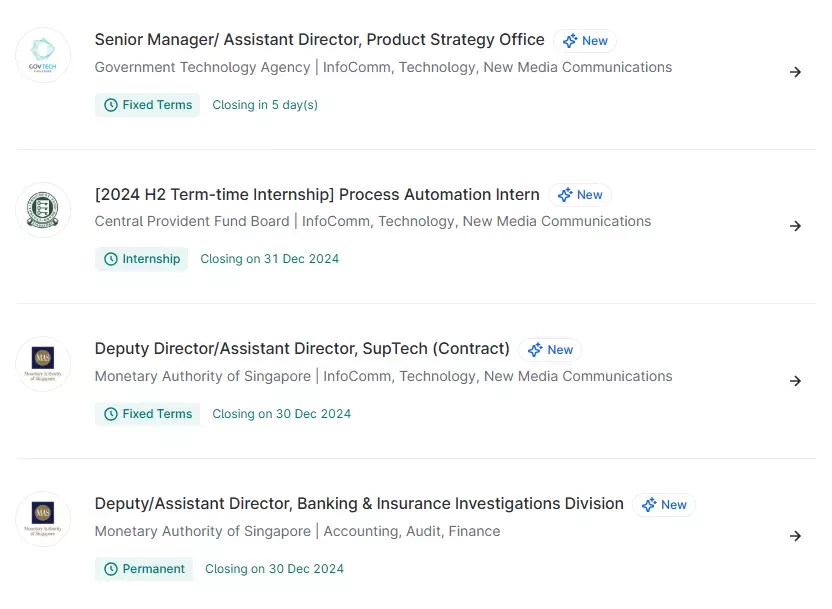
Task: Open arrow for Banking & Insurance Investigations job
Action: click(x=795, y=536)
